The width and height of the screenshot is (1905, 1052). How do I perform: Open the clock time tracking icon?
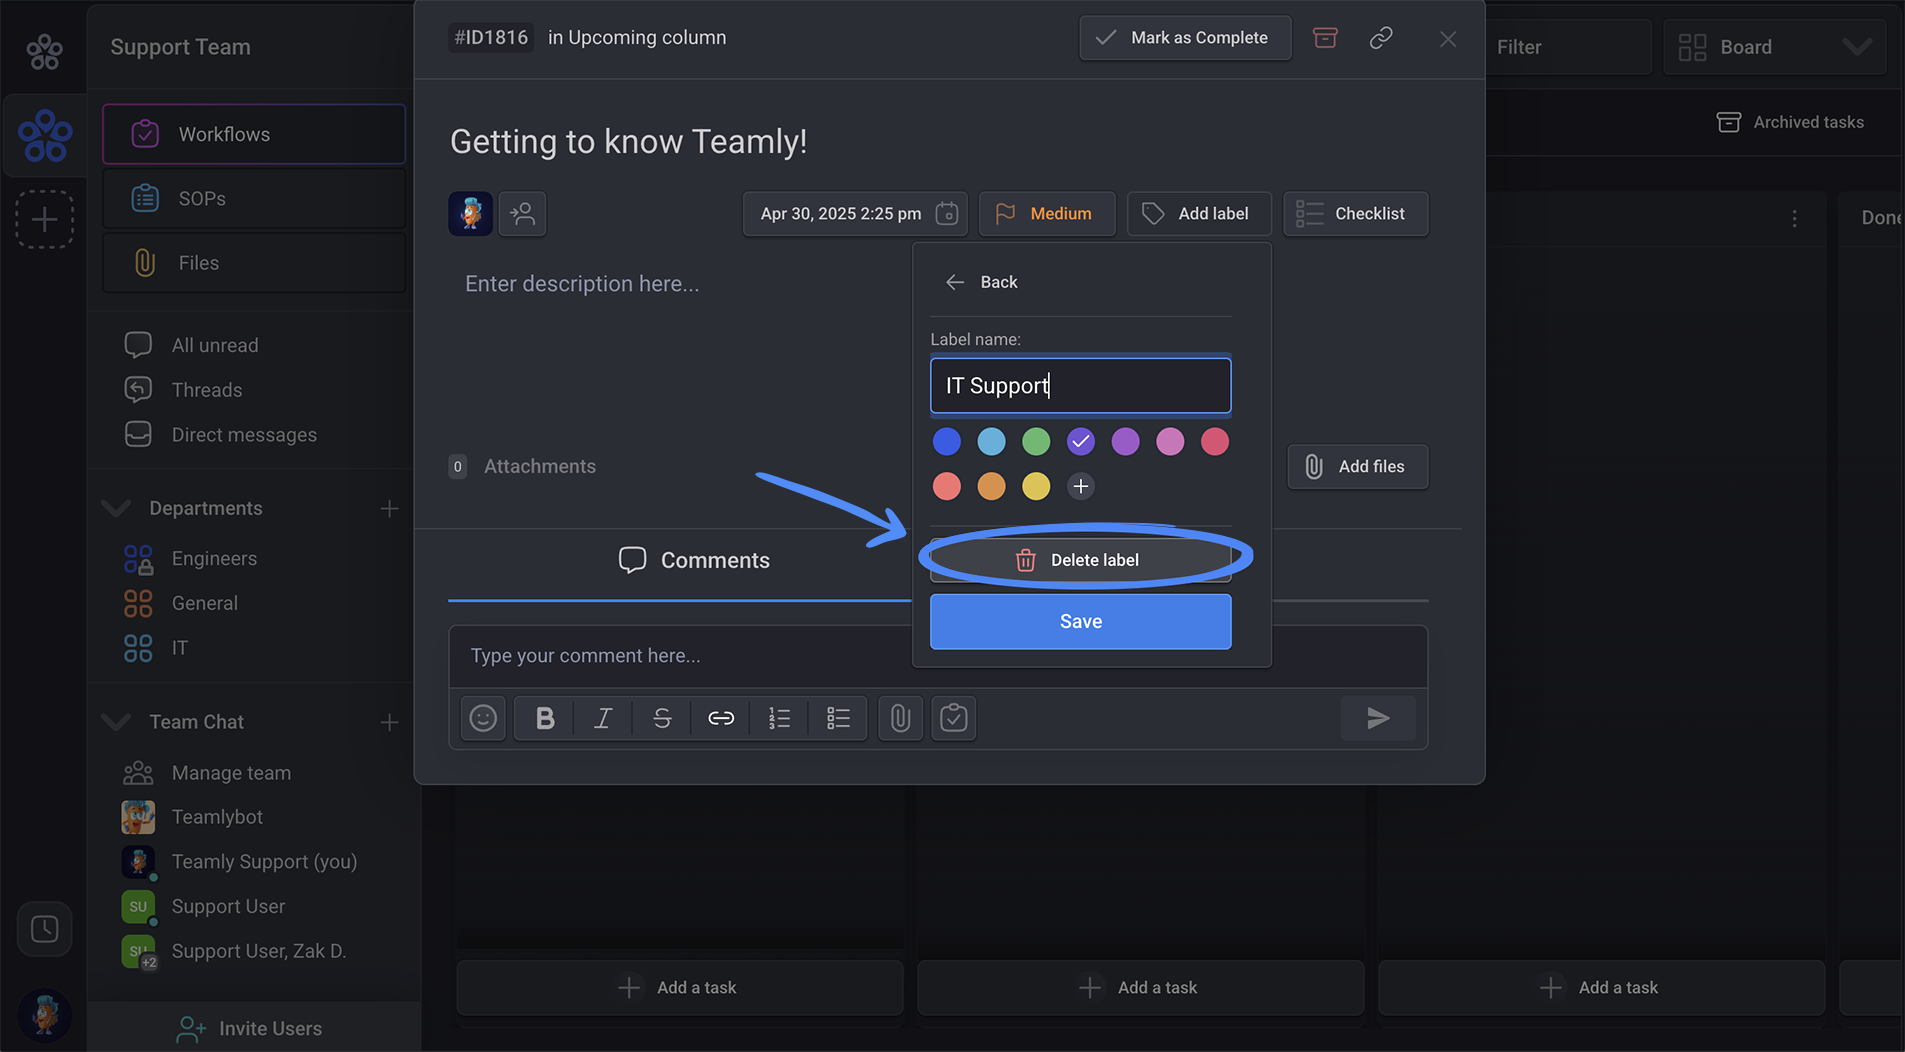[45, 929]
